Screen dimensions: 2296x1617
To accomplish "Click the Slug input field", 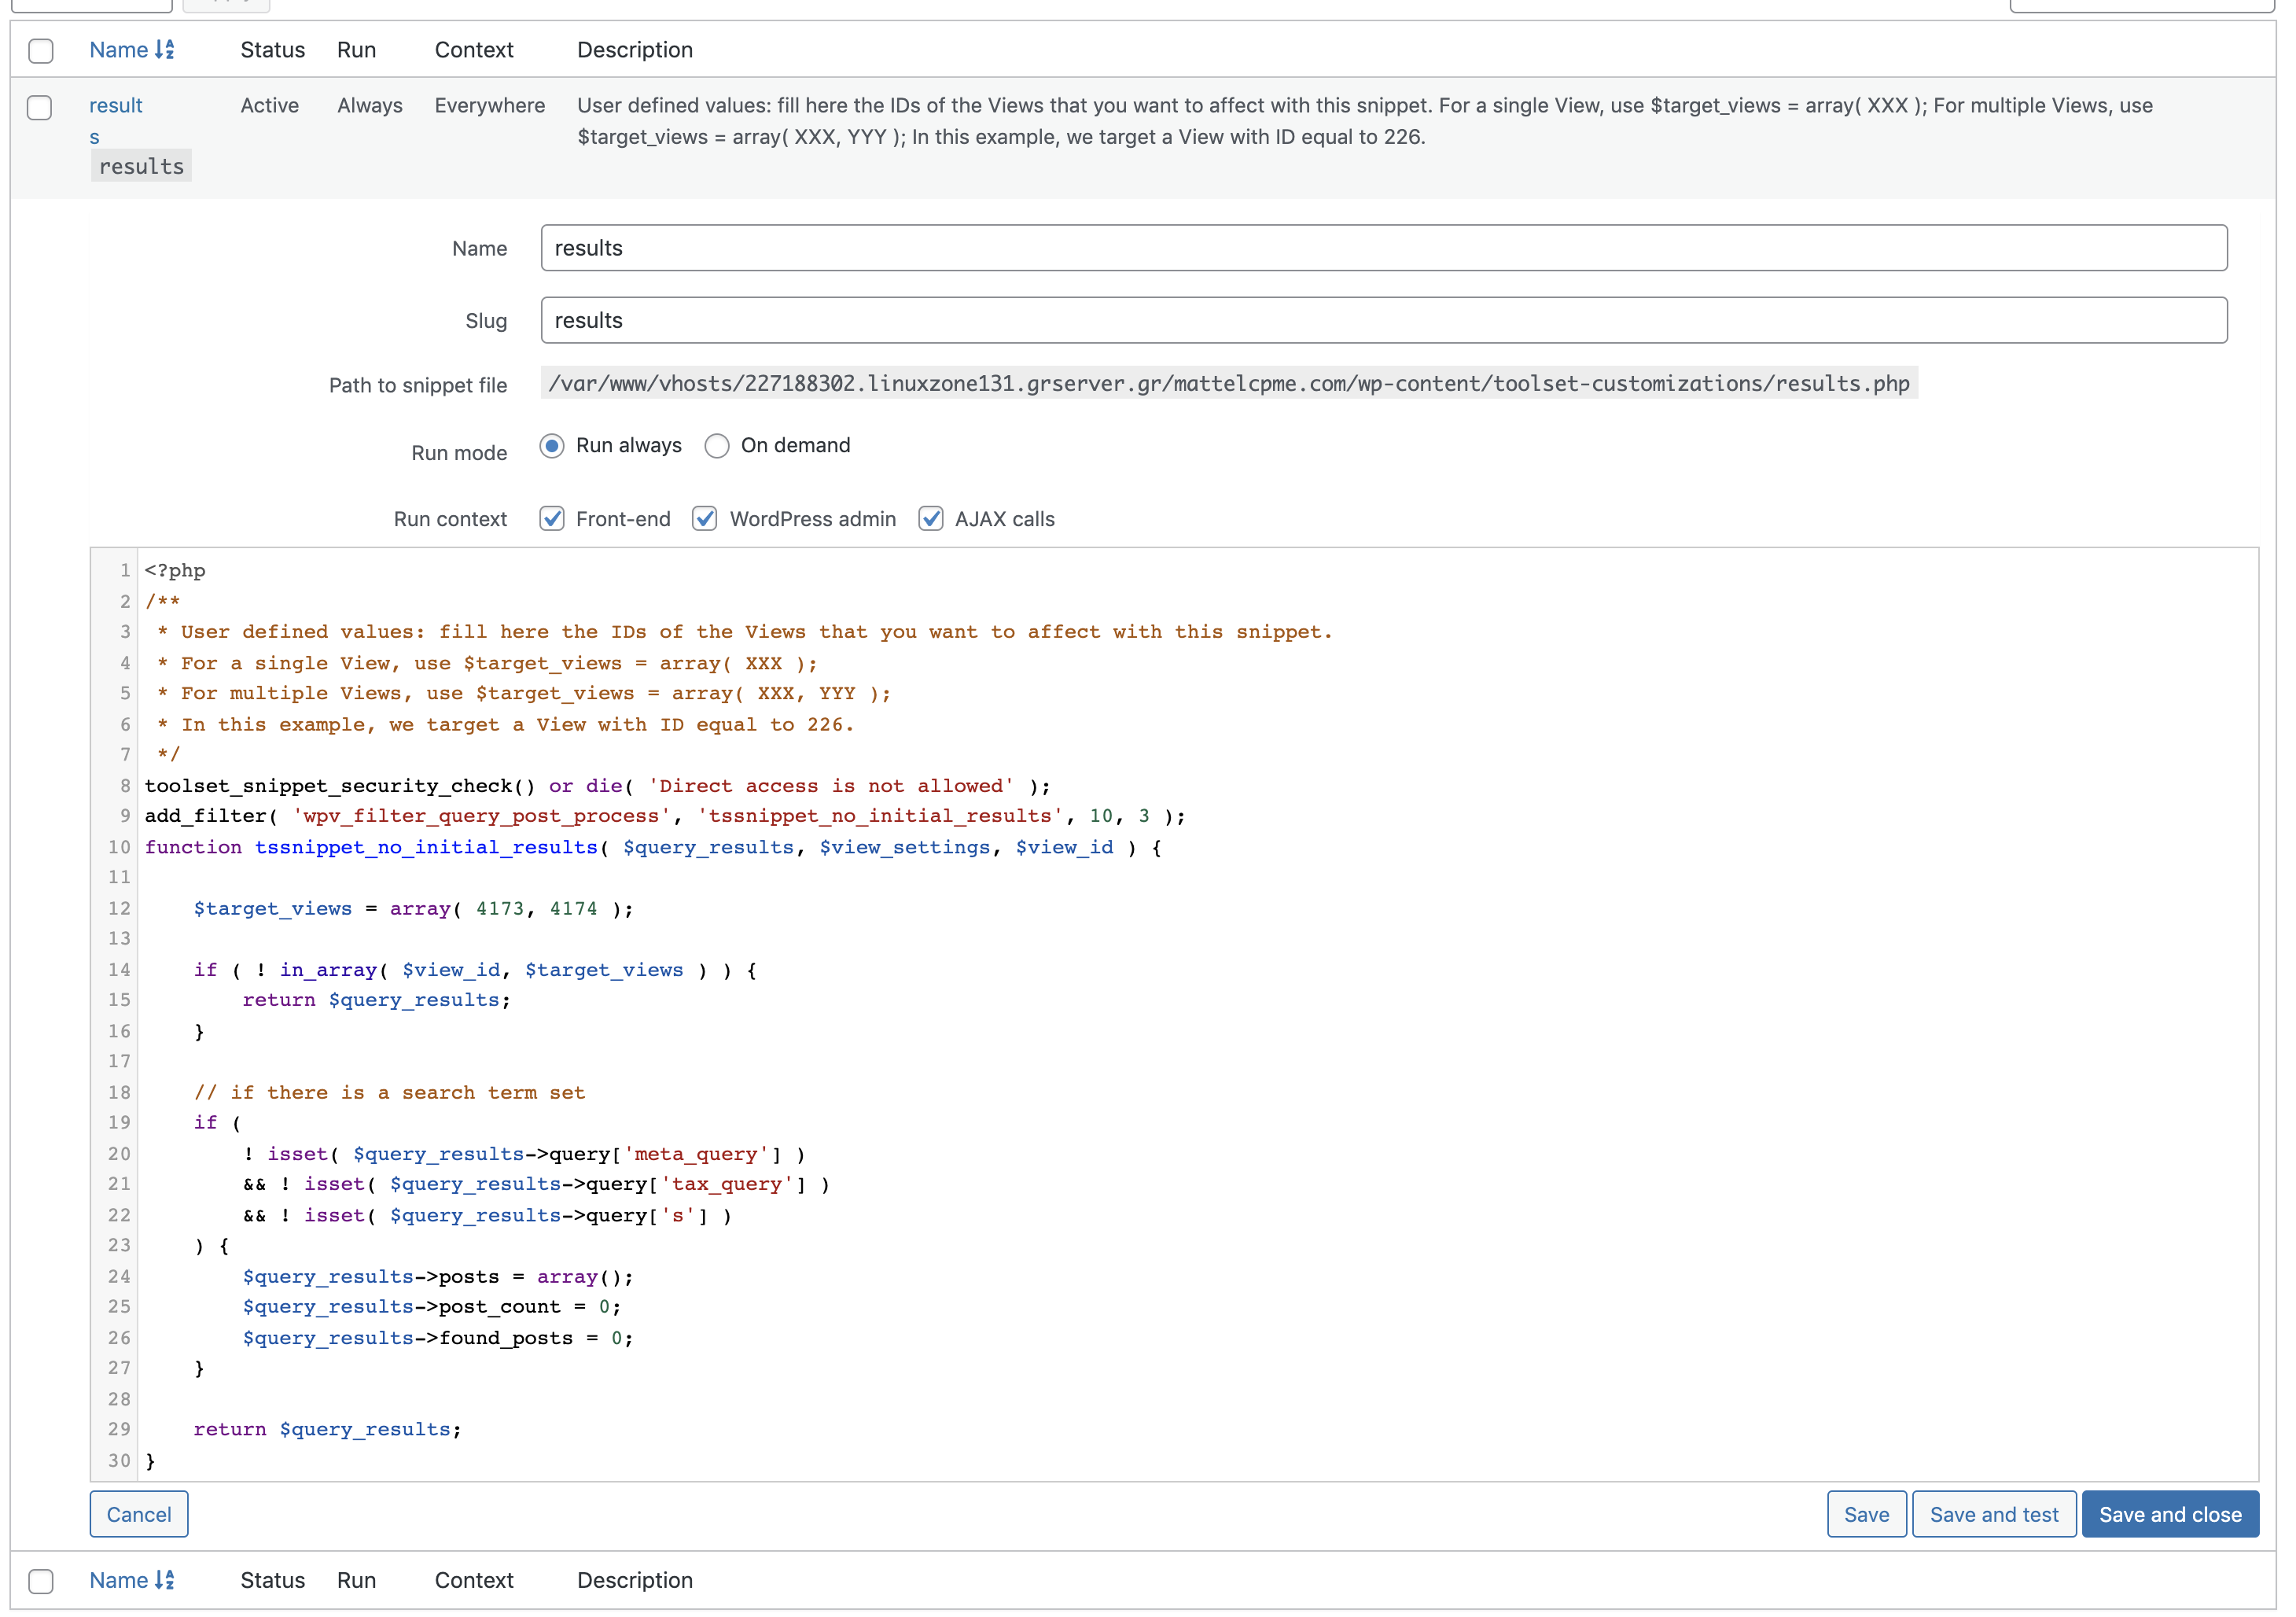I will click(1384, 320).
